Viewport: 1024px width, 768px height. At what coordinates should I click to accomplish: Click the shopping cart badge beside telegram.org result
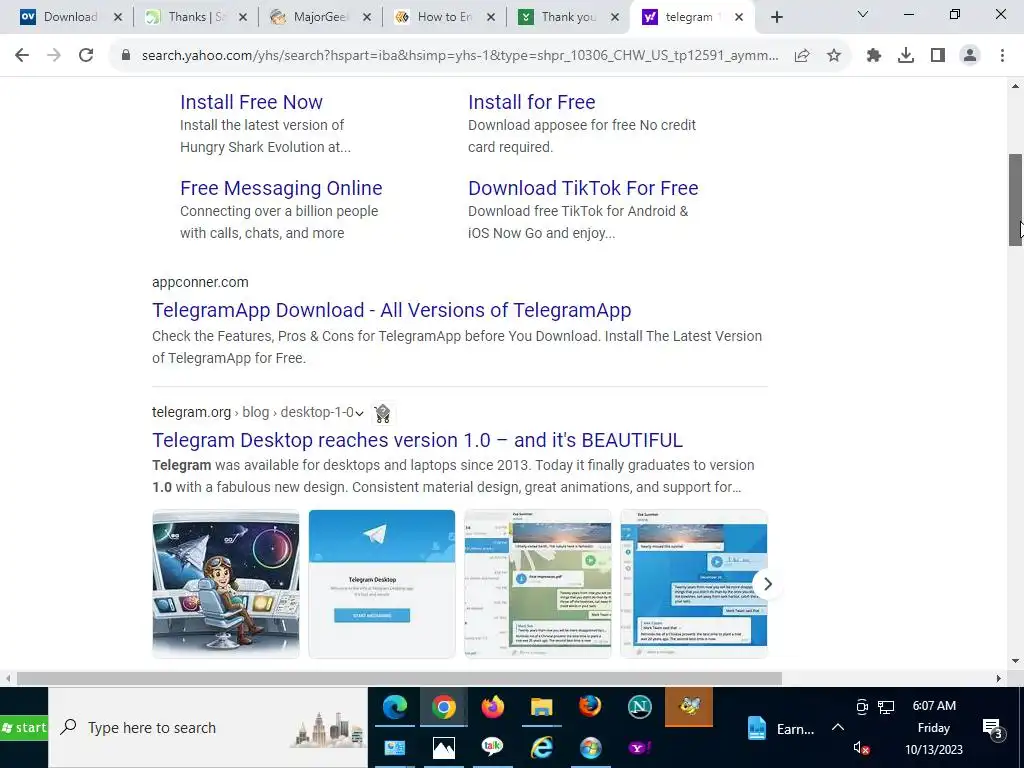tap(383, 413)
